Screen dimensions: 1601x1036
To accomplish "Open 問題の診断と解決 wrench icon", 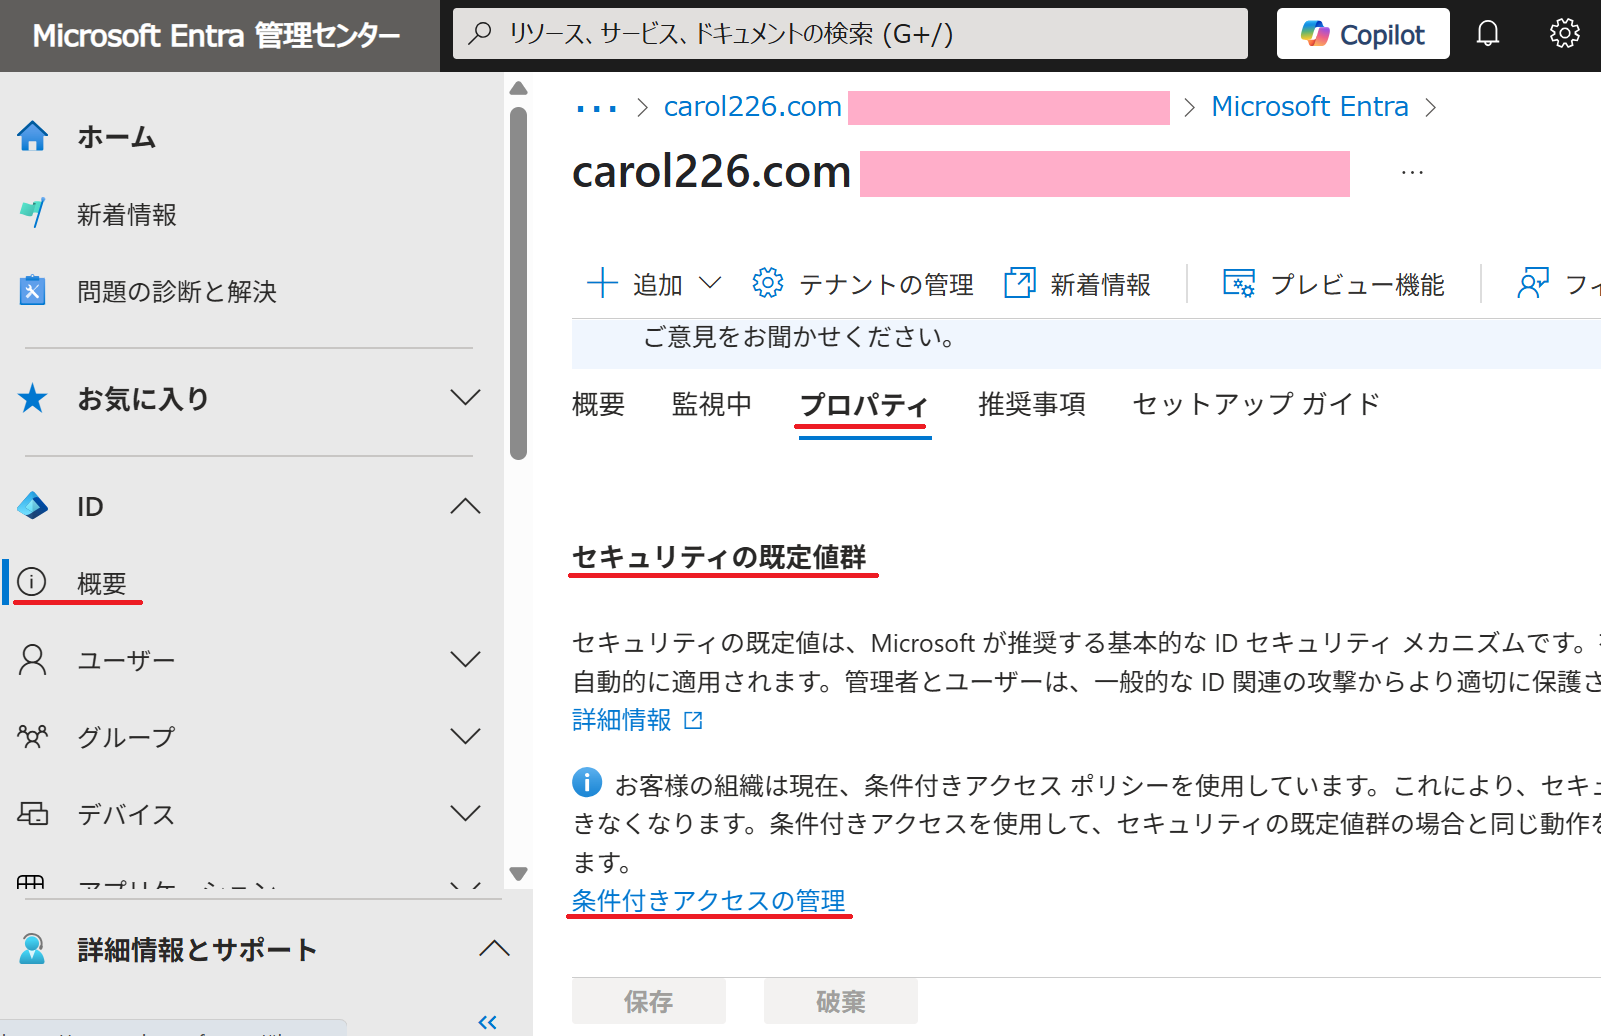I will point(33,290).
